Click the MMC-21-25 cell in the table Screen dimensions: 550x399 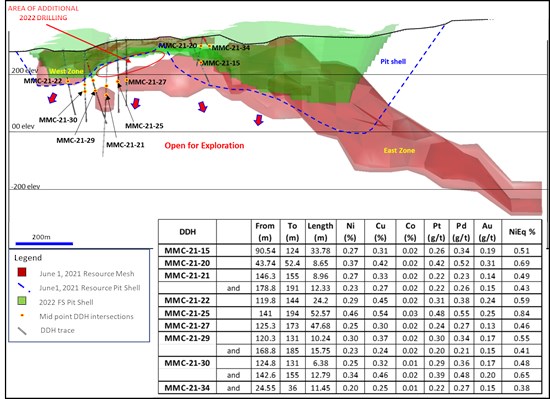(188, 313)
